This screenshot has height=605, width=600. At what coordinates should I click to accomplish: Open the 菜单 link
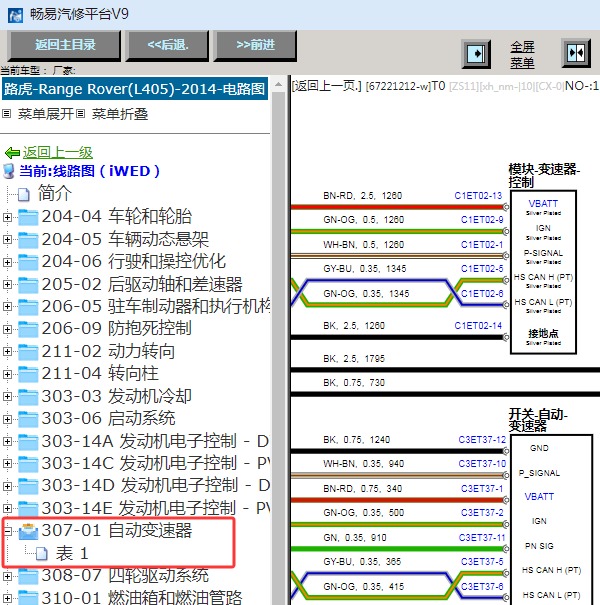click(x=522, y=63)
